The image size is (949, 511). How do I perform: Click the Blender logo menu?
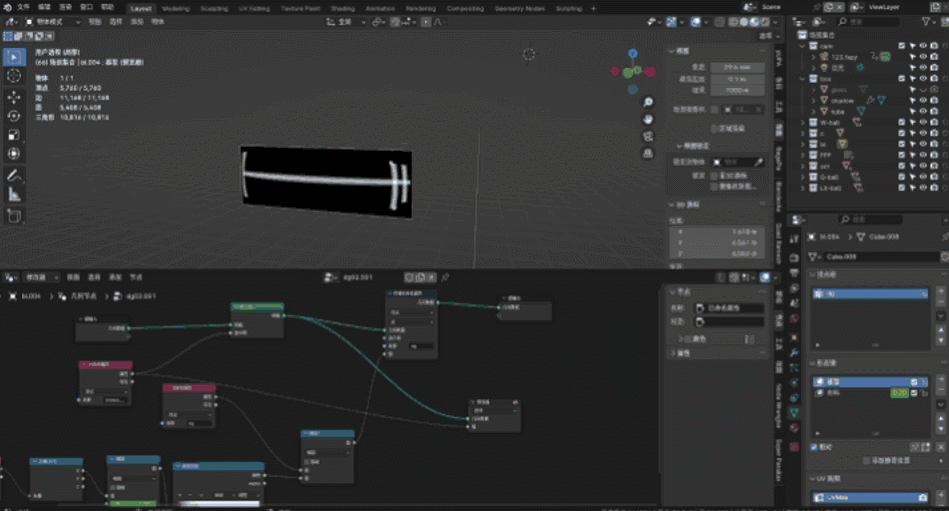tap(7, 7)
